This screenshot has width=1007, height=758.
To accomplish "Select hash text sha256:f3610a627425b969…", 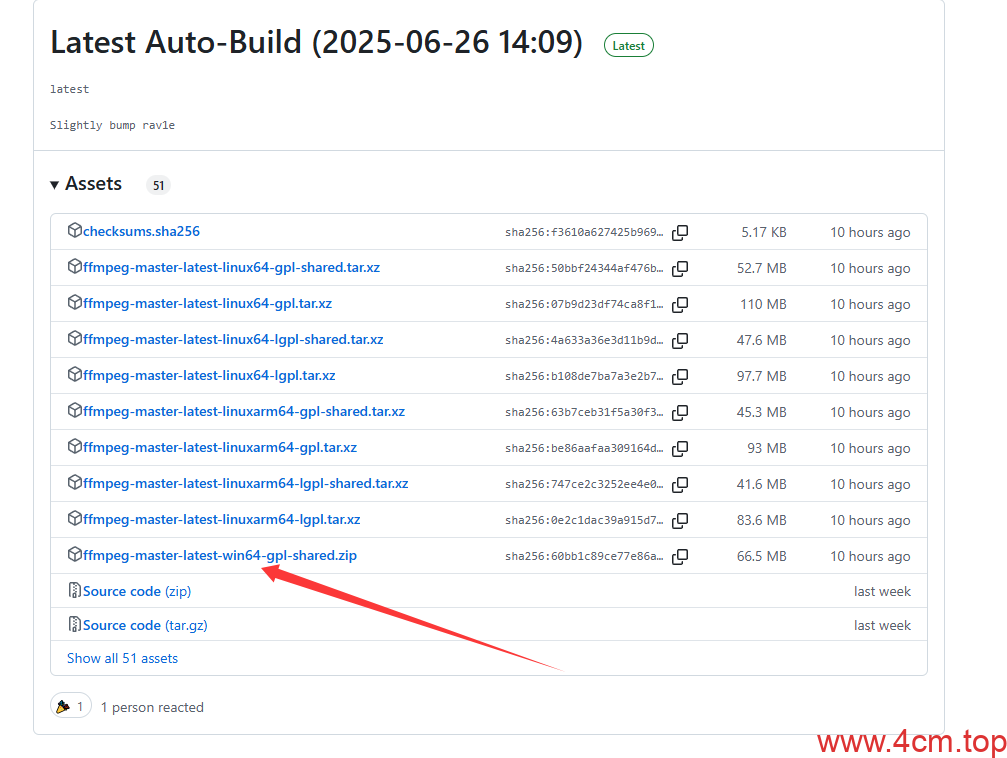I will pyautogui.click(x=584, y=233).
